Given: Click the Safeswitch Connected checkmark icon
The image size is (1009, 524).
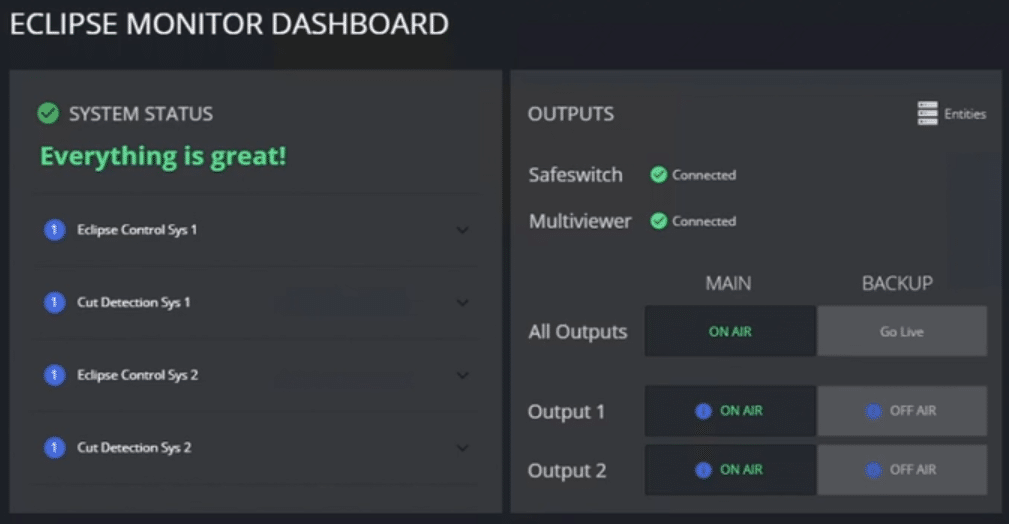Looking at the screenshot, I should 658,174.
